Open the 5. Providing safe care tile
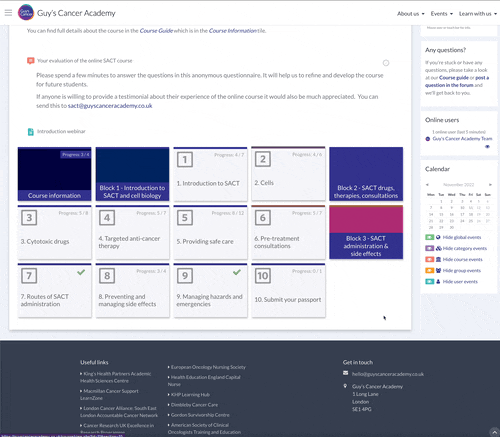The height and width of the screenshot is (437, 500). pyautogui.click(x=210, y=232)
